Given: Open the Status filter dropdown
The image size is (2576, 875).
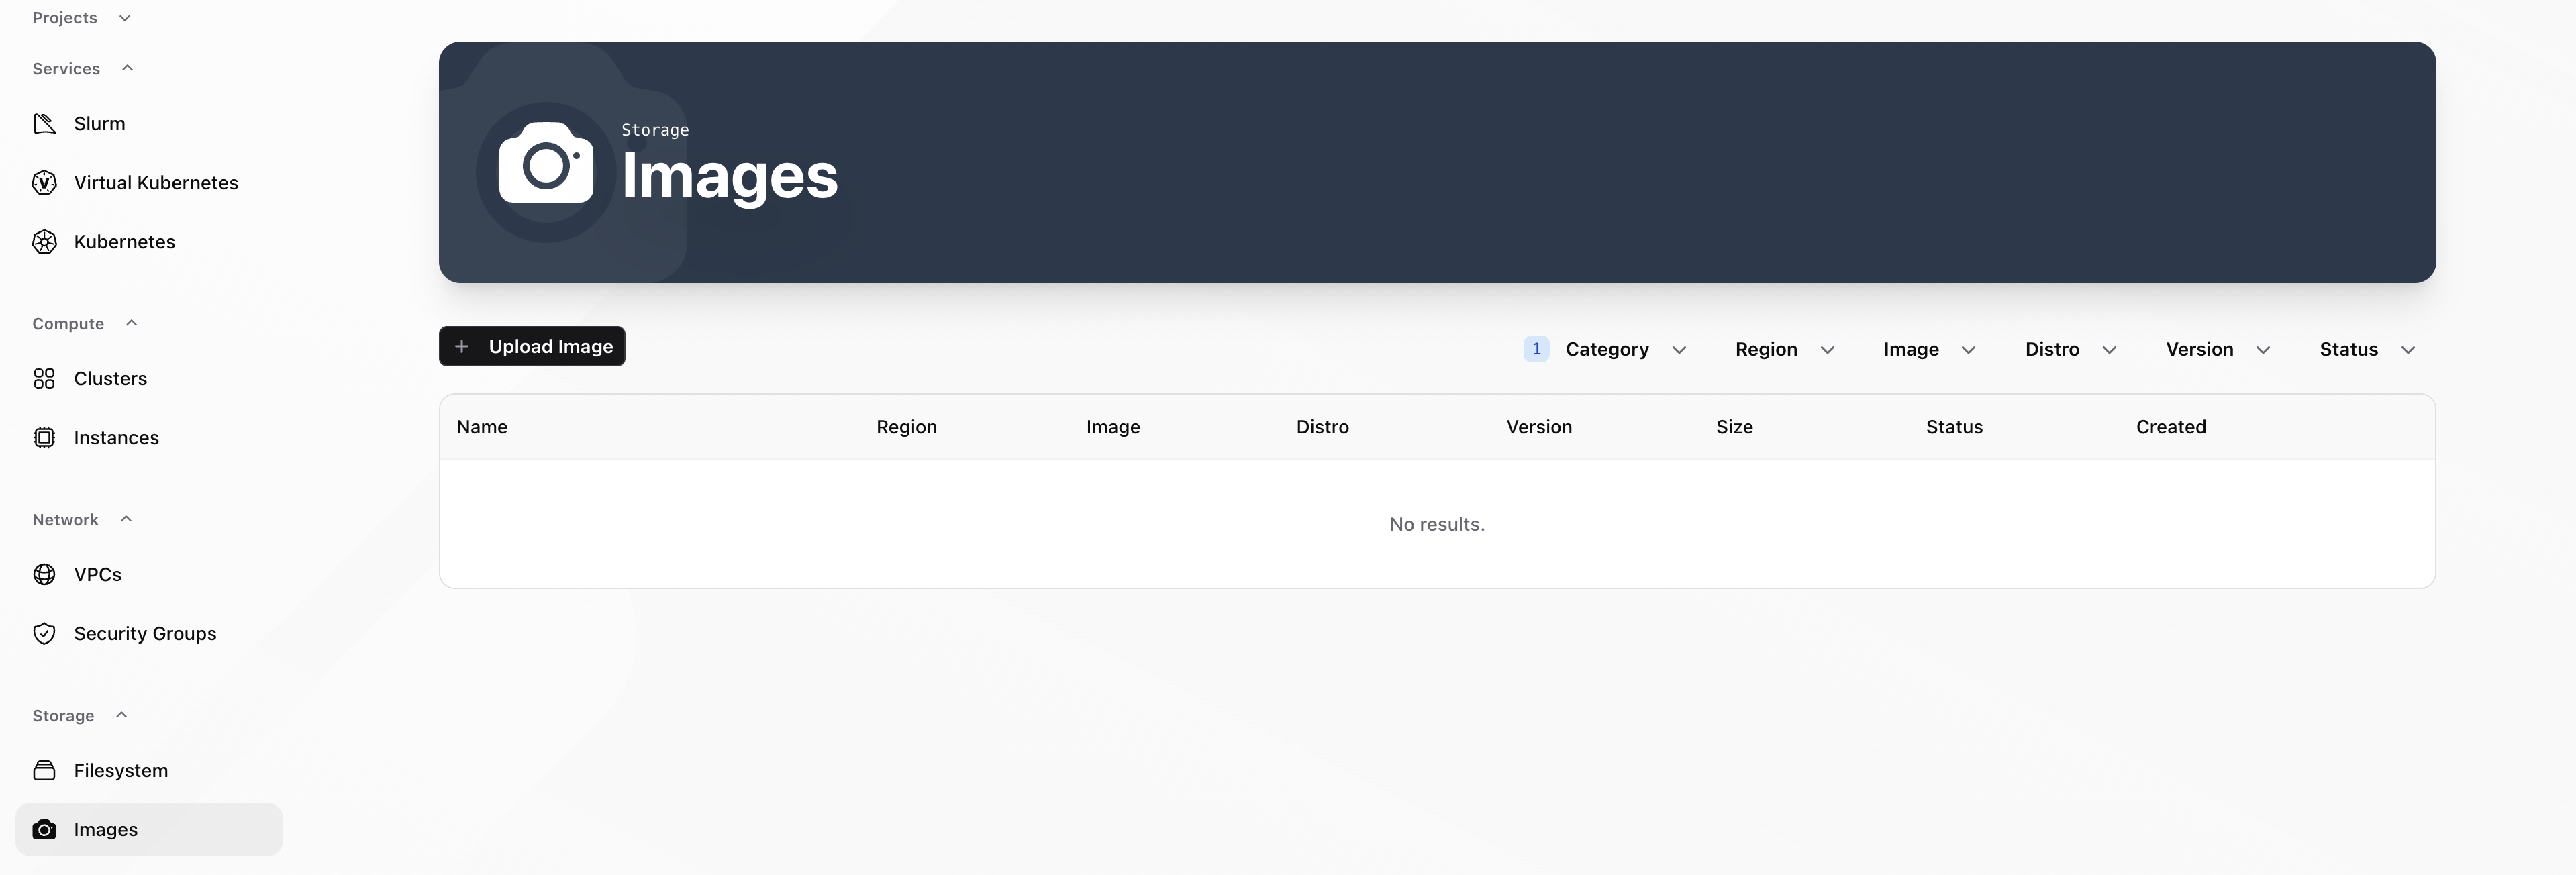Looking at the screenshot, I should [2366, 349].
